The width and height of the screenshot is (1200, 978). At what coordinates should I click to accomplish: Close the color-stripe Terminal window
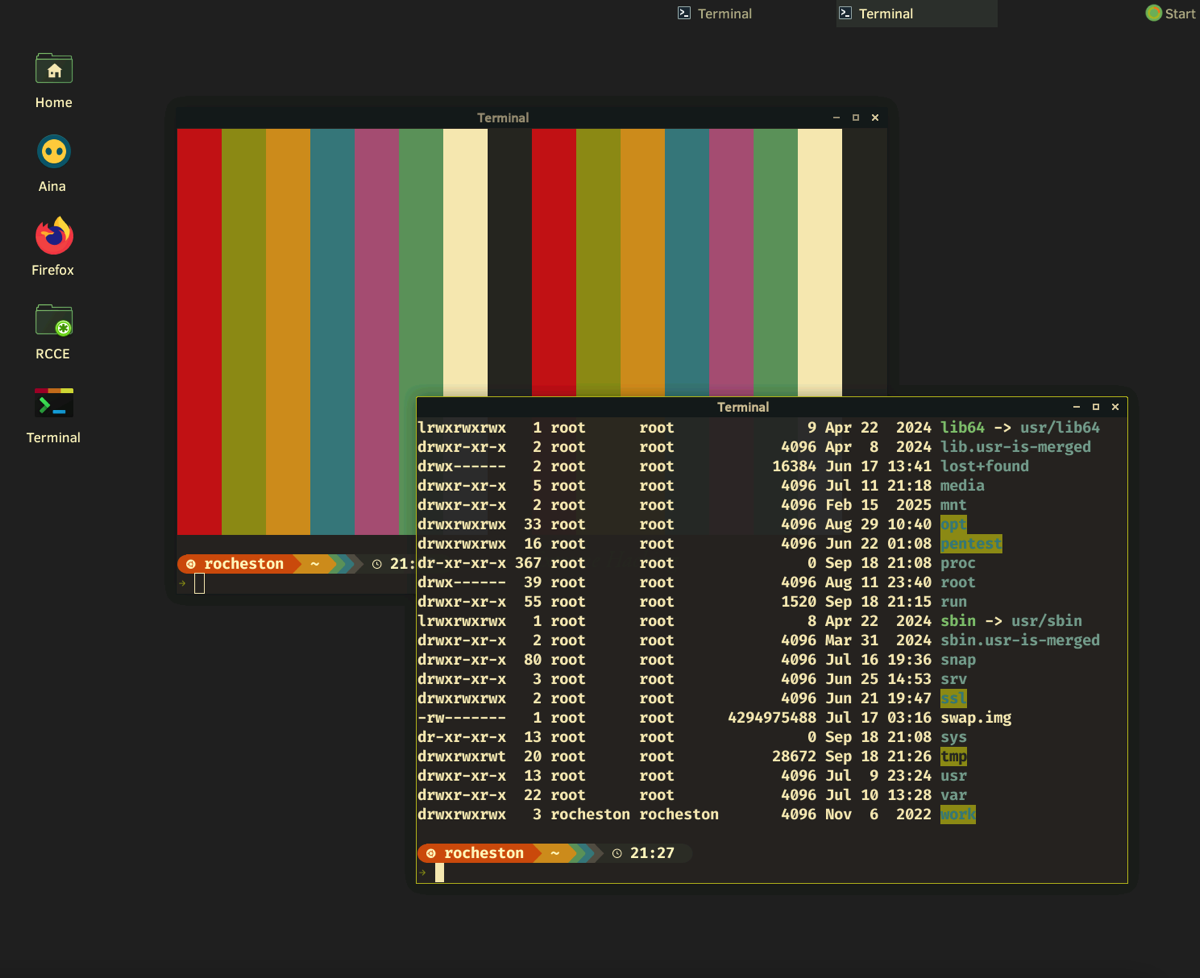coord(875,118)
